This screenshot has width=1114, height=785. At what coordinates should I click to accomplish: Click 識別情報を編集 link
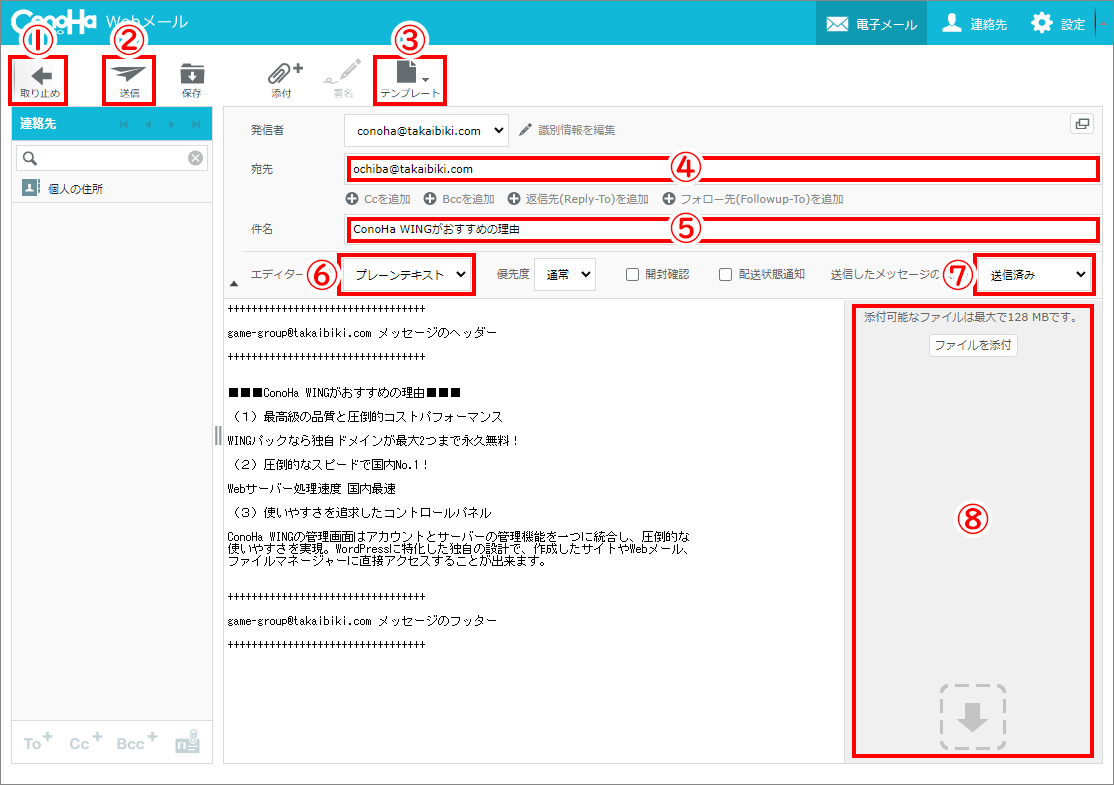point(567,130)
